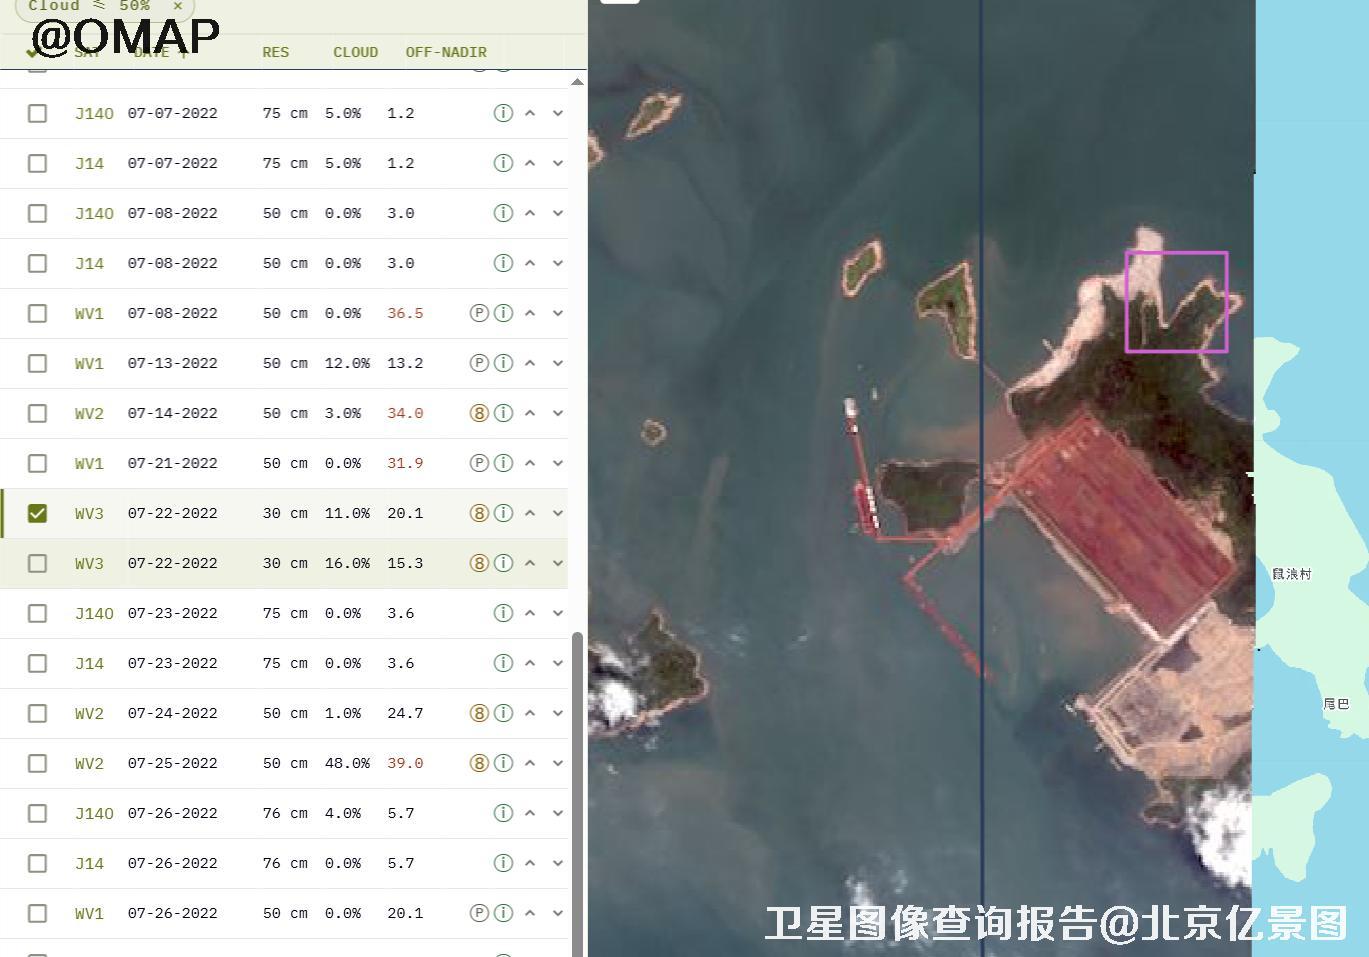Click satellite name WV2 in 07-24-2022 row
1369x957 pixels.
point(89,713)
